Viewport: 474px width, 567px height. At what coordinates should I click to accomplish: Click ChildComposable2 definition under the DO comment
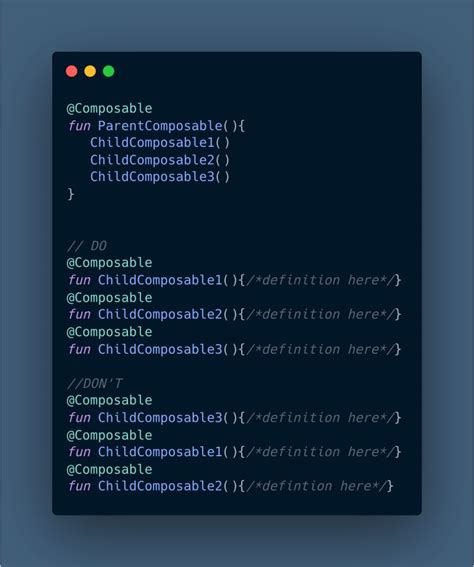(x=160, y=314)
